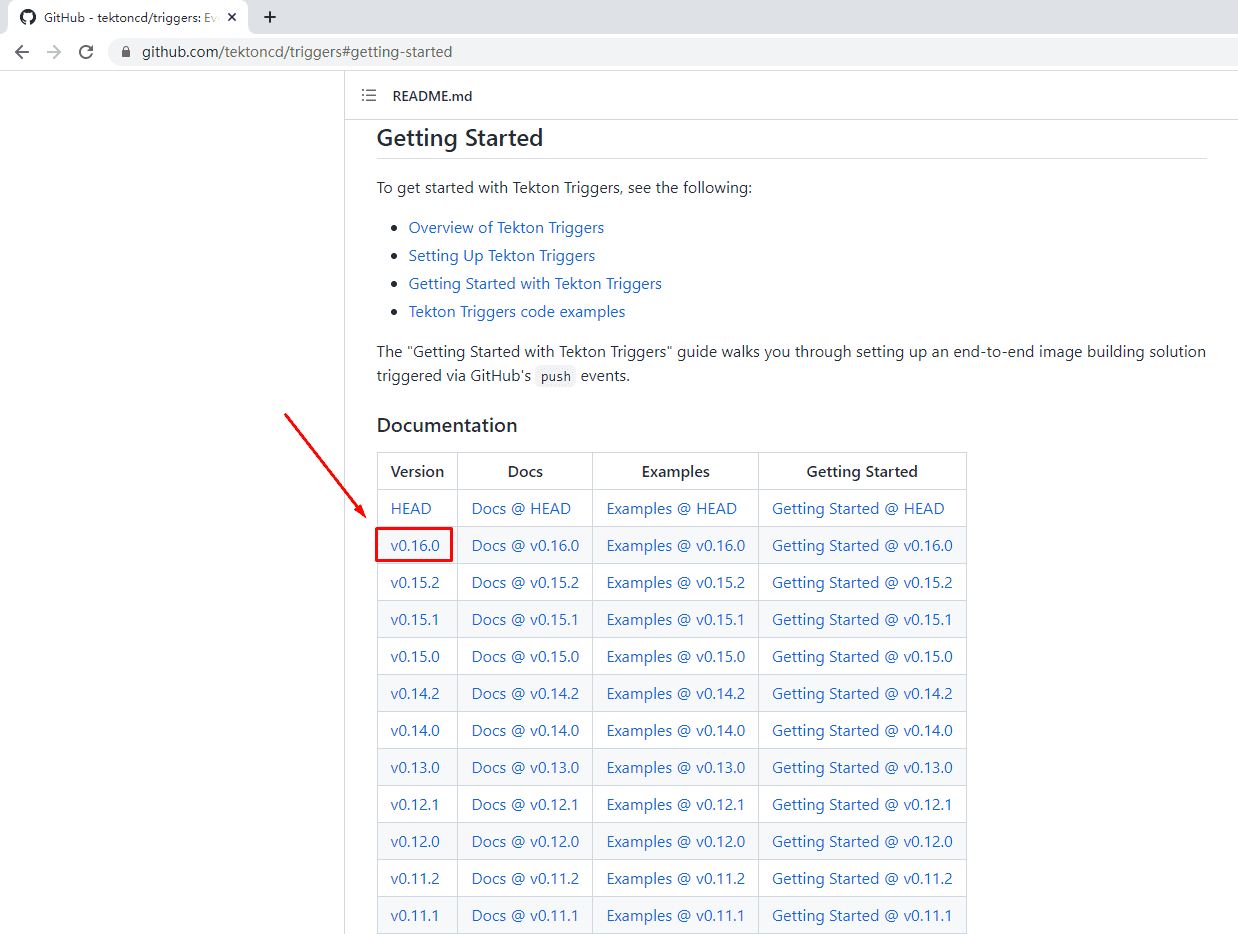
Task: Open Examples @ v0.11.1 link
Action: (676, 916)
